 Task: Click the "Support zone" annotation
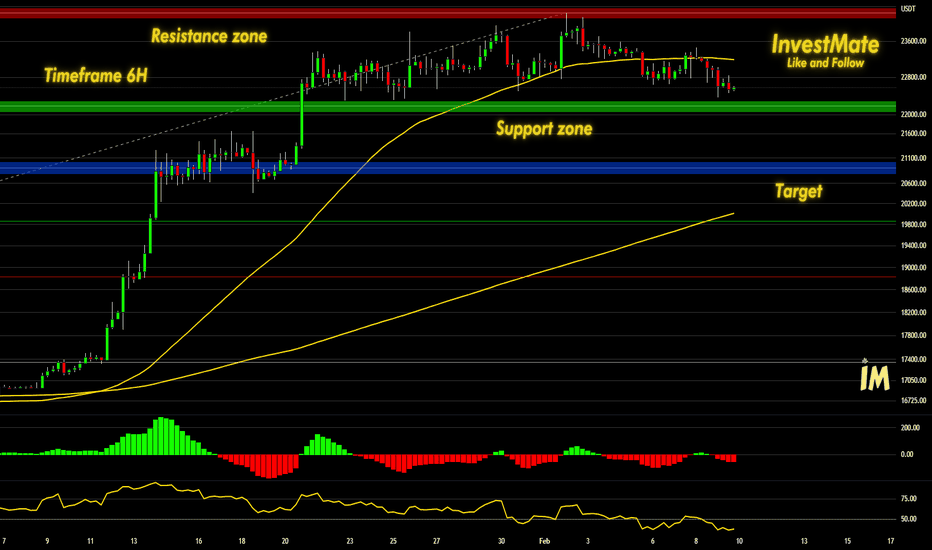click(544, 128)
